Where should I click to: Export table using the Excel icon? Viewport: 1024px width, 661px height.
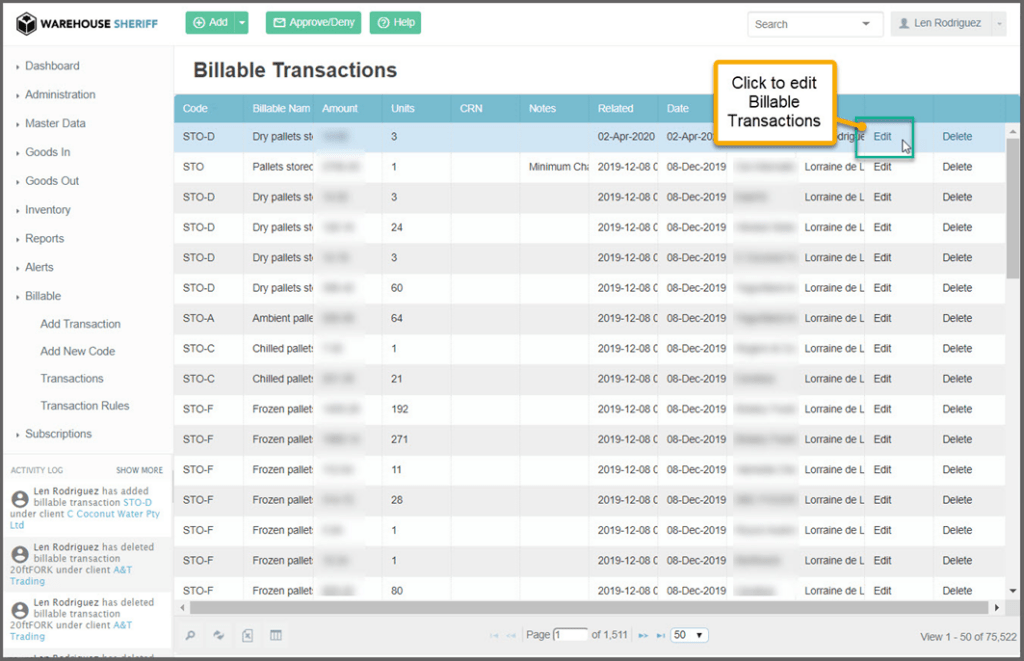[248, 635]
